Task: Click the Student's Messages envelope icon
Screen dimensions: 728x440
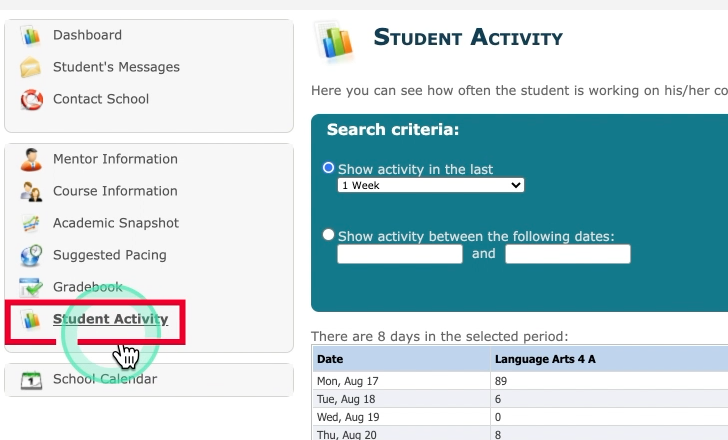Action: pos(31,67)
